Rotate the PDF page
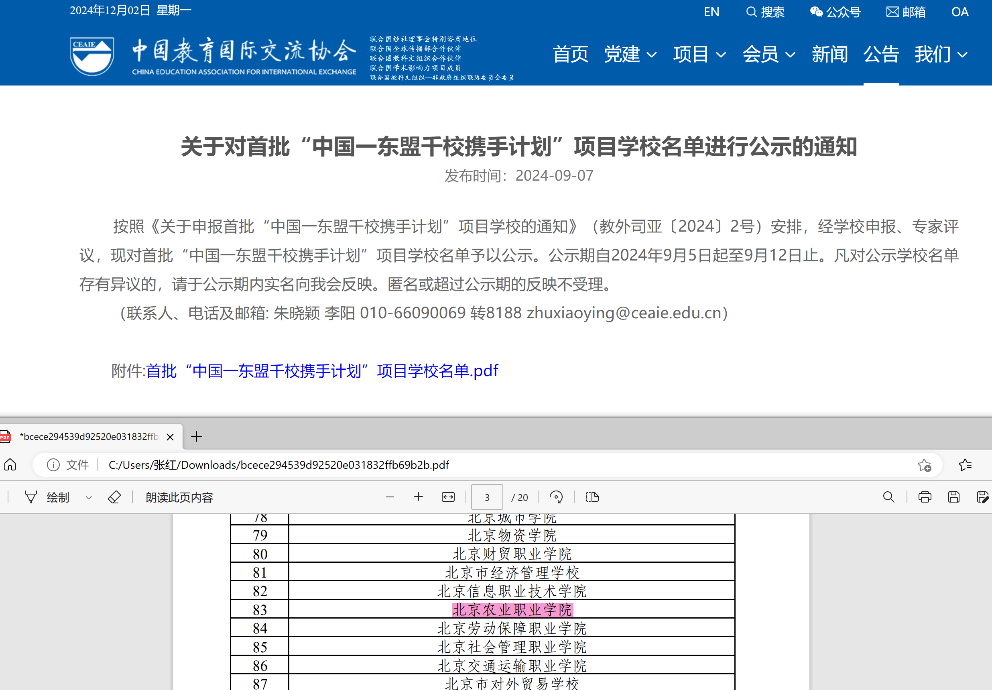 (x=557, y=497)
